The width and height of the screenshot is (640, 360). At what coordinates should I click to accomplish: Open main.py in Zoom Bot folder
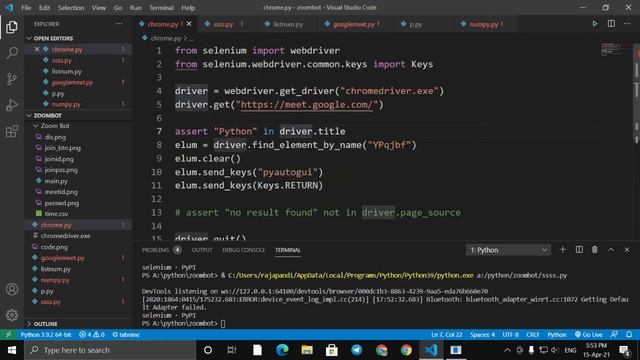(x=56, y=181)
